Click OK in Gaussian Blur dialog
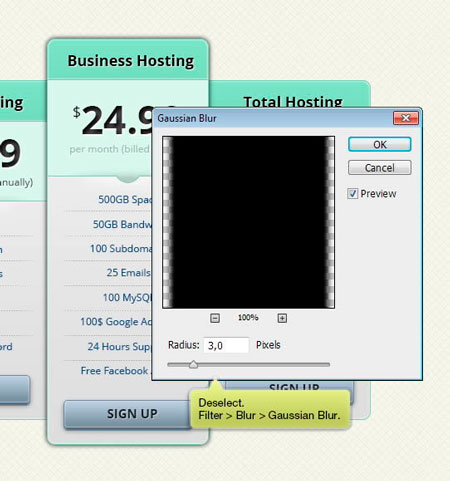This screenshot has height=481, width=450. 379,145
